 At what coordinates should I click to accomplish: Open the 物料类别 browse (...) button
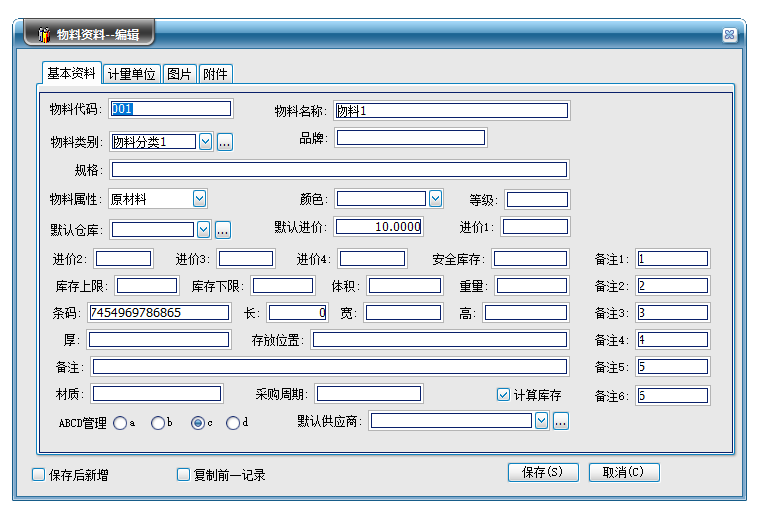225,142
